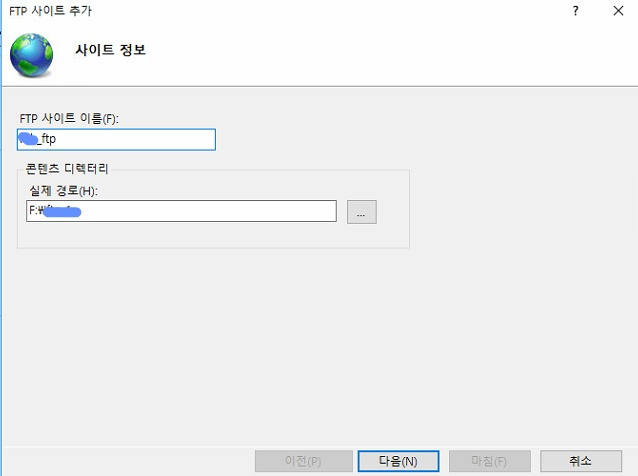Click the physical path (실제 경로) input field
638x476 pixels.
181,211
